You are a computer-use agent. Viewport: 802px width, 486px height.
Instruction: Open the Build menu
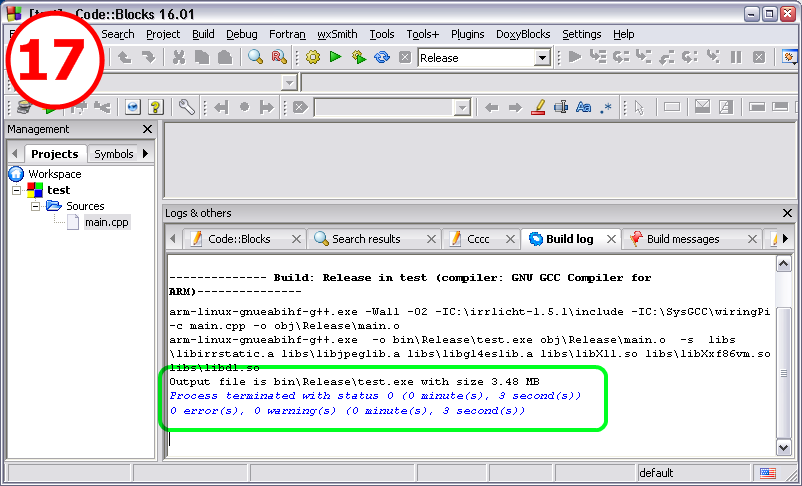point(203,34)
